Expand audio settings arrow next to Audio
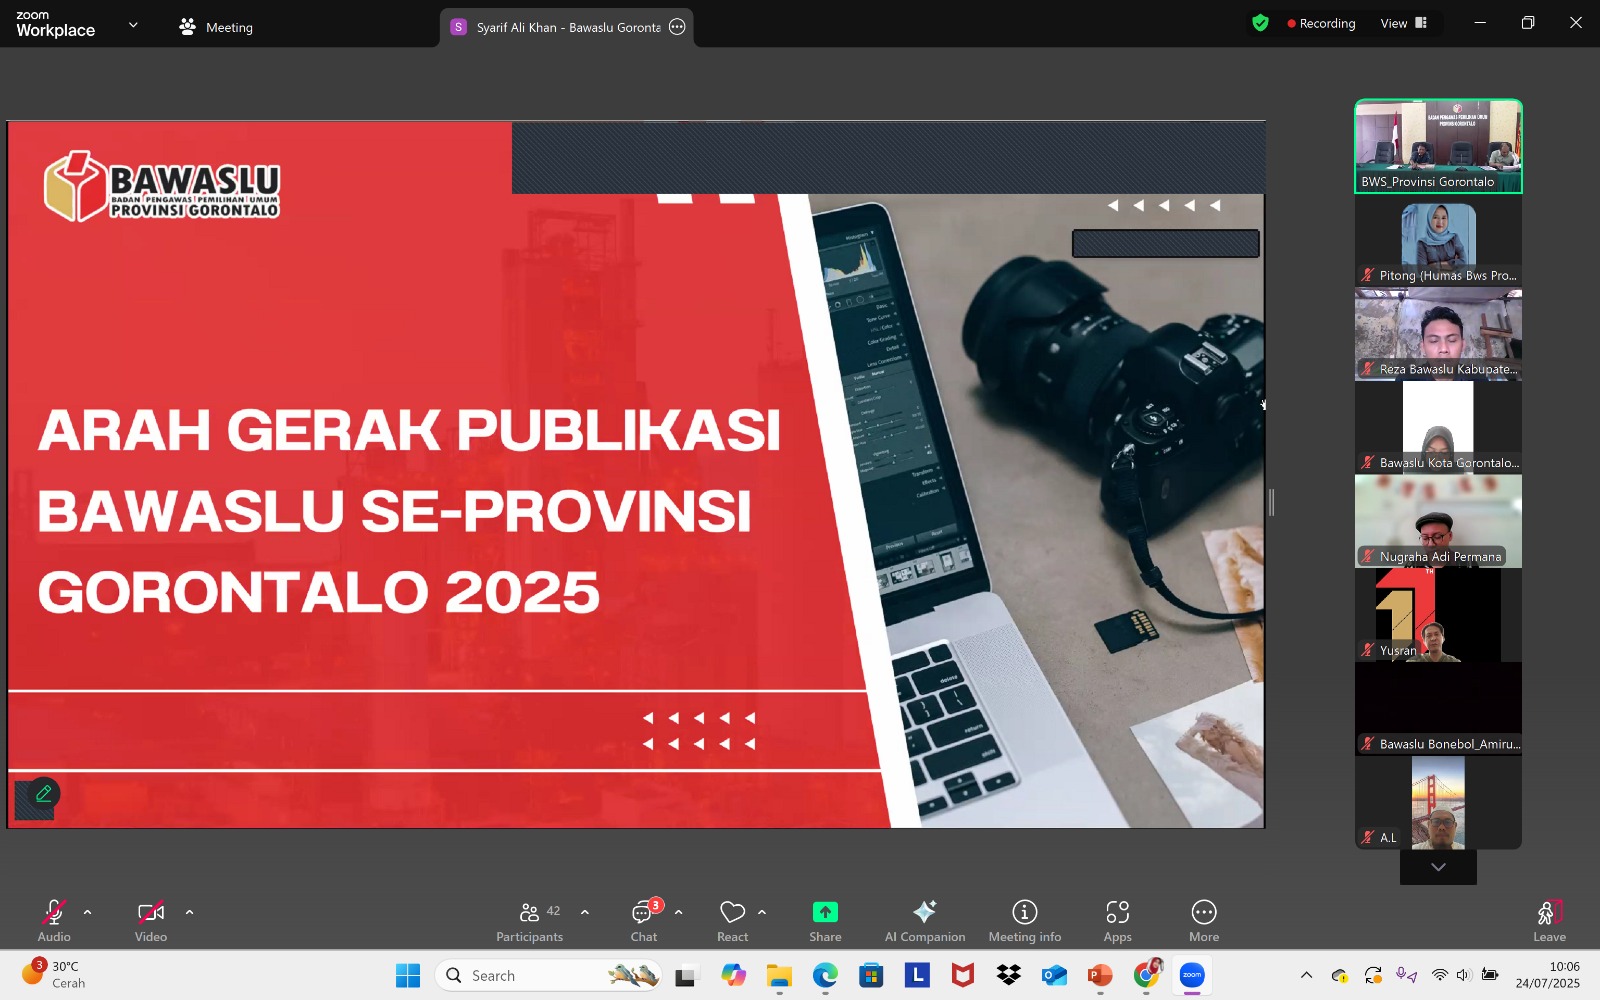Image resolution: width=1600 pixels, height=1000 pixels. (88, 912)
